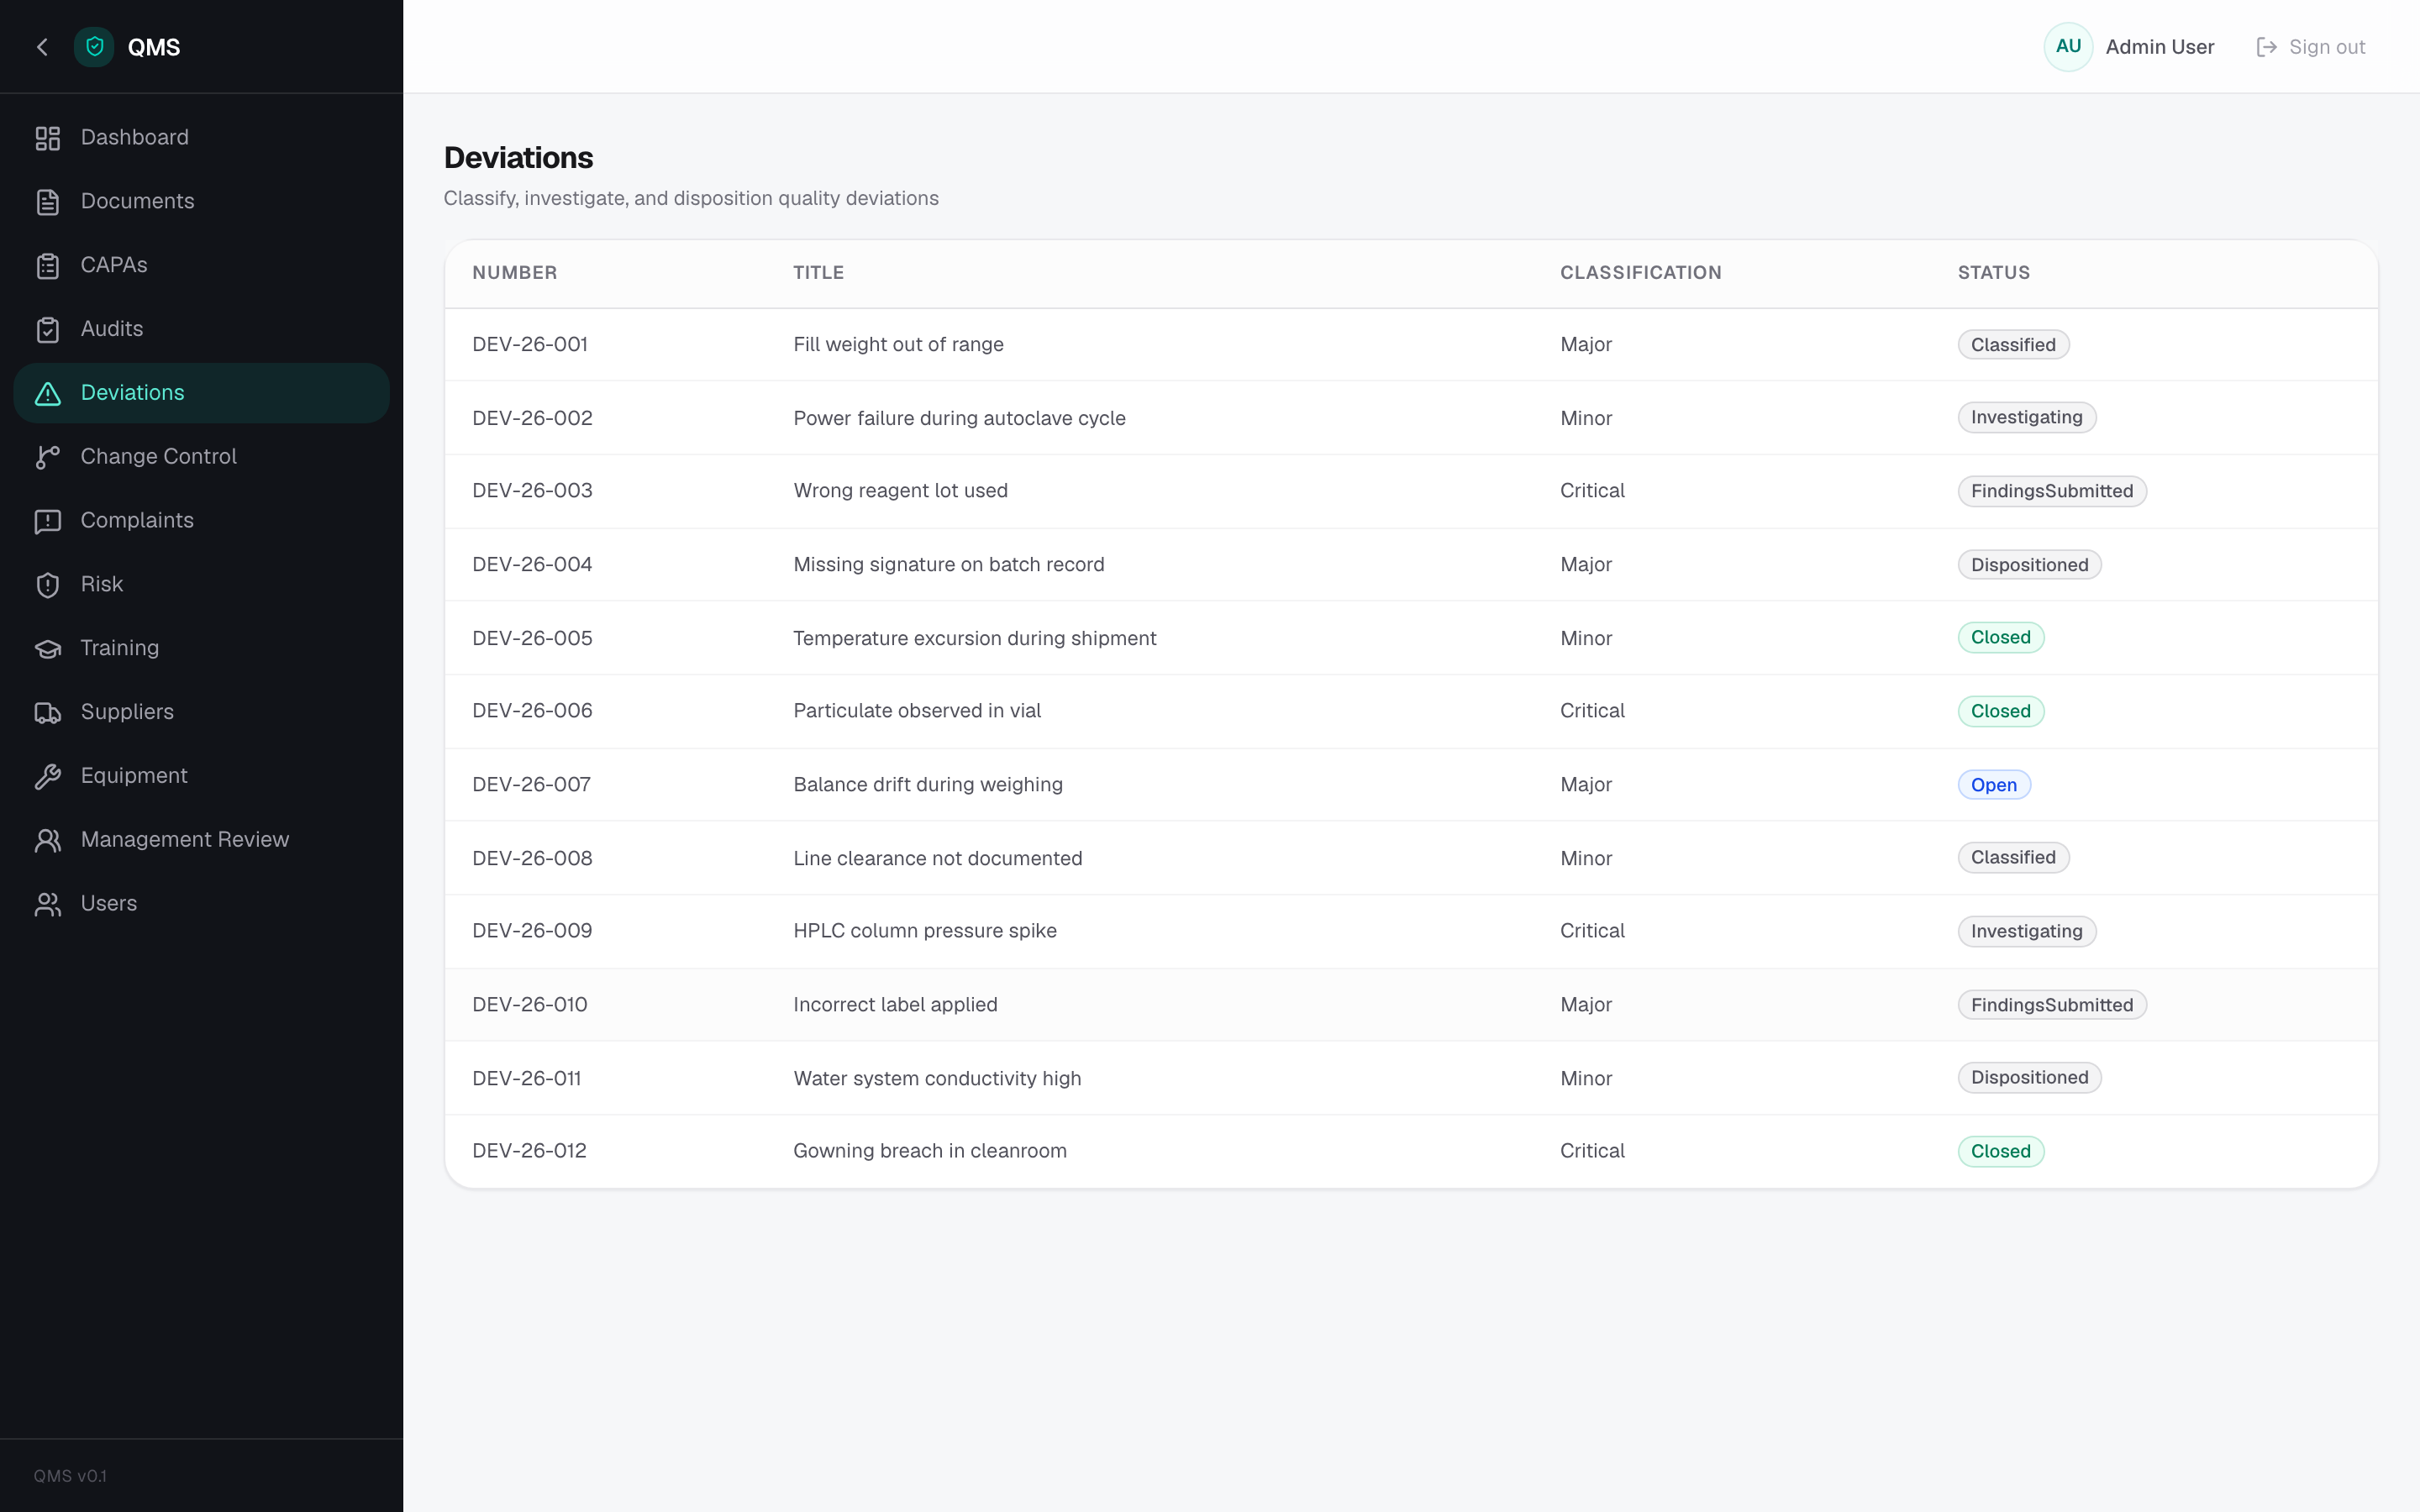Go to Users page

[201, 904]
